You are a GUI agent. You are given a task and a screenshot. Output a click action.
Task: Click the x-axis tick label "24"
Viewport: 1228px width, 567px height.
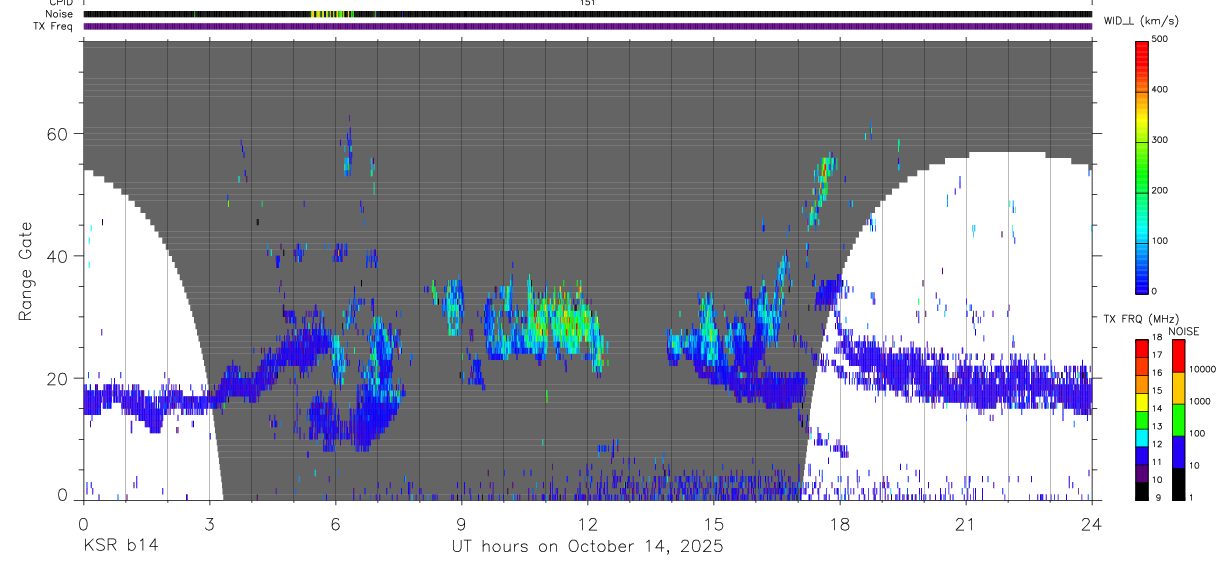click(1091, 524)
